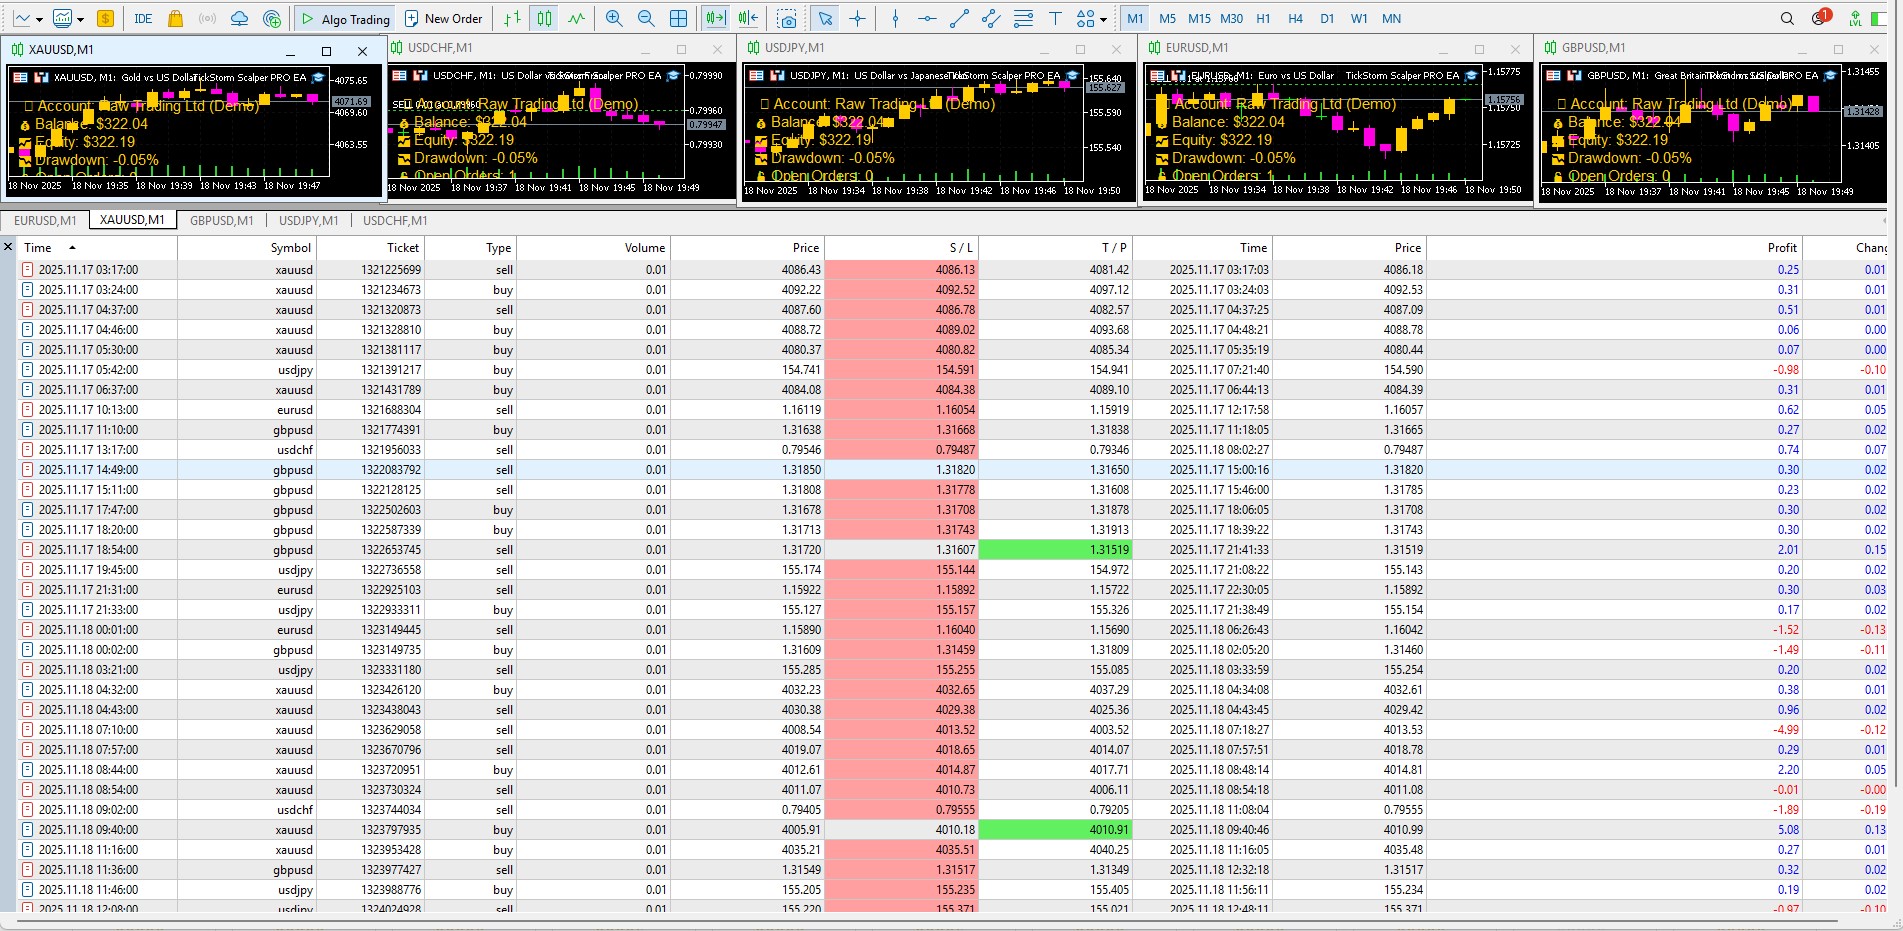Viewport: 1903px width, 931px height.
Task: Toggle Algo Trading on or off
Action: click(345, 18)
